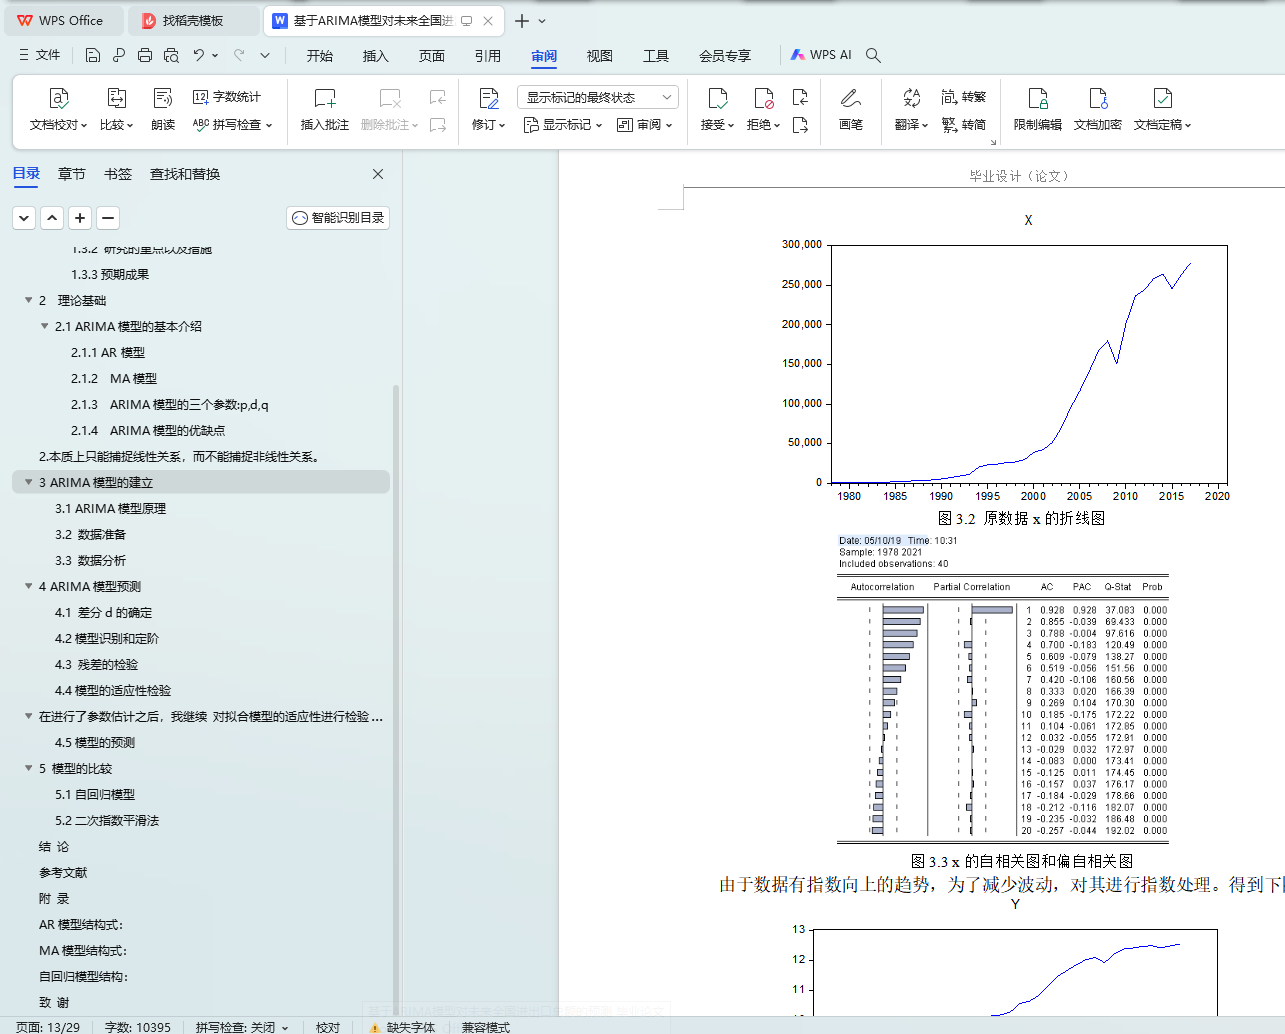Click 智能识别目录 button
The height and width of the screenshot is (1034, 1285).
338,218
